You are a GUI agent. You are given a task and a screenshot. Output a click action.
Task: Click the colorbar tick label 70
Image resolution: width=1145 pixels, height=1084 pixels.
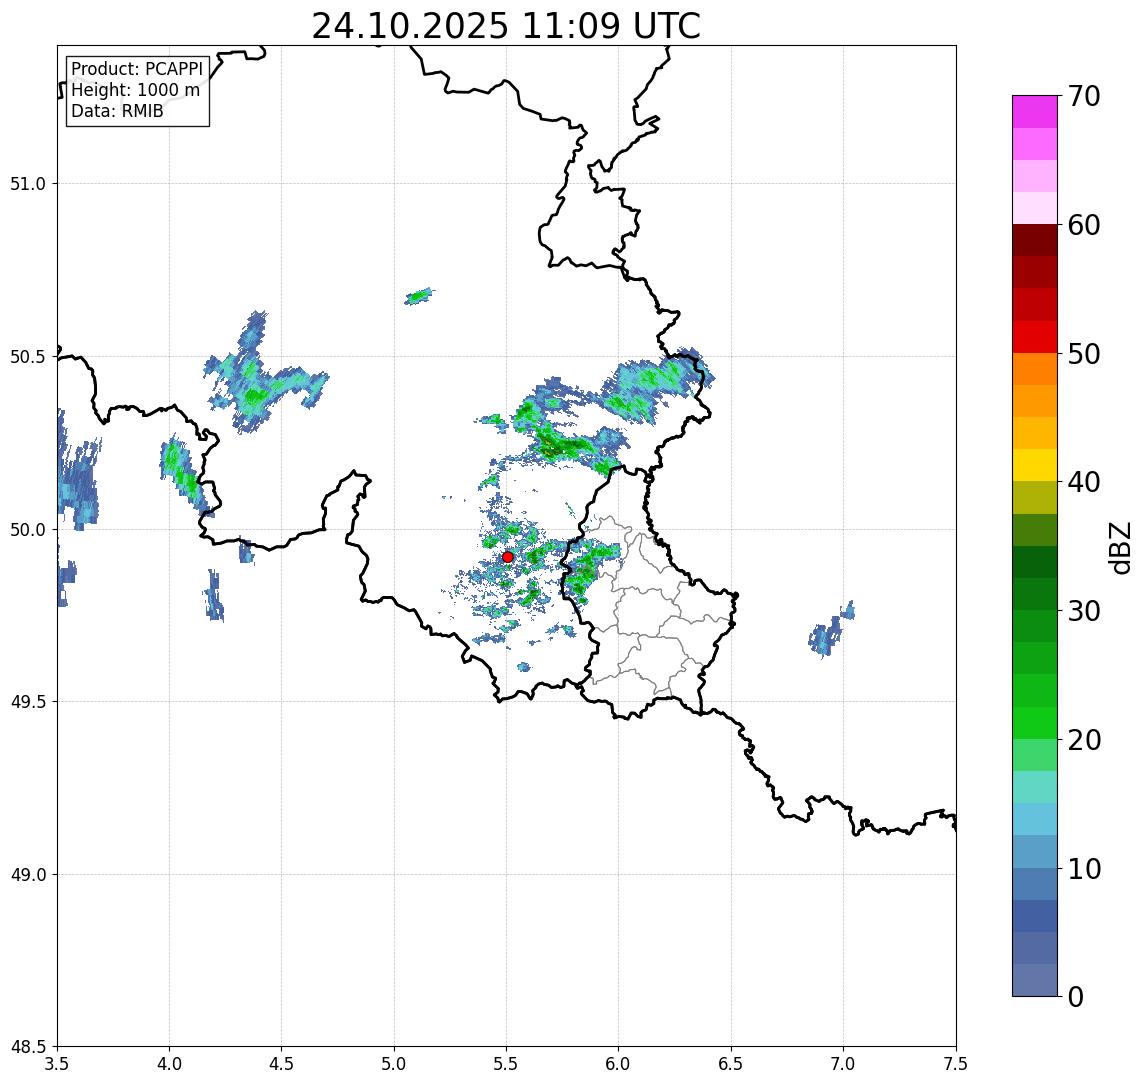pyautogui.click(x=1083, y=96)
